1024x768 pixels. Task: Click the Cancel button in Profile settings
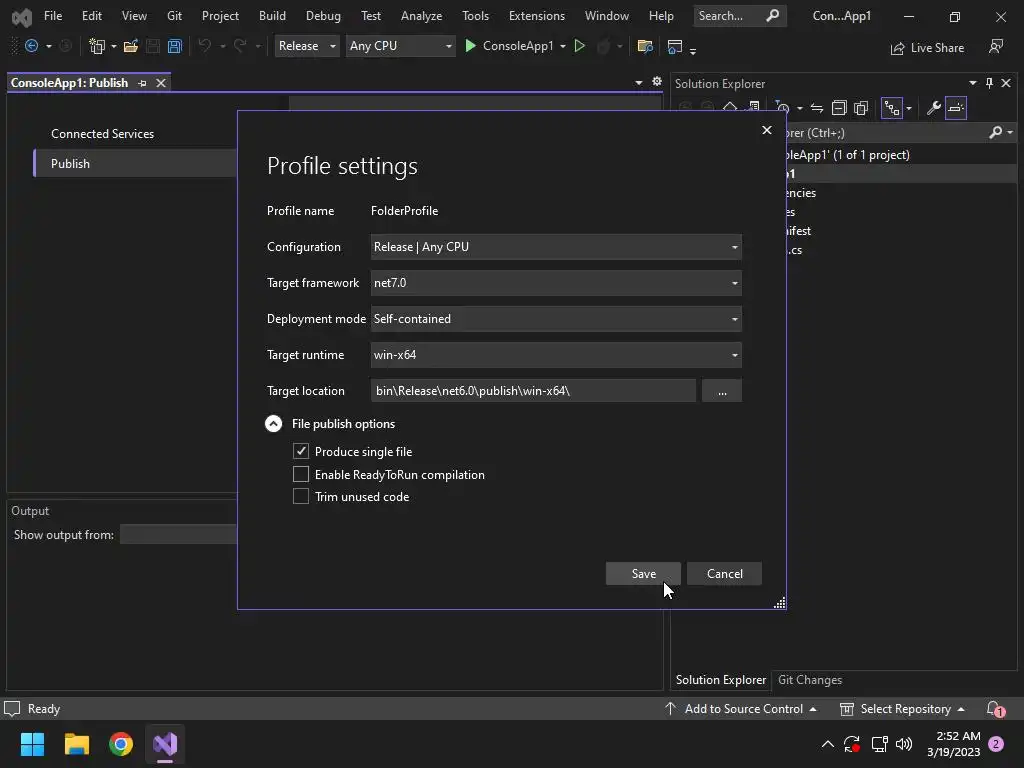[724, 573]
